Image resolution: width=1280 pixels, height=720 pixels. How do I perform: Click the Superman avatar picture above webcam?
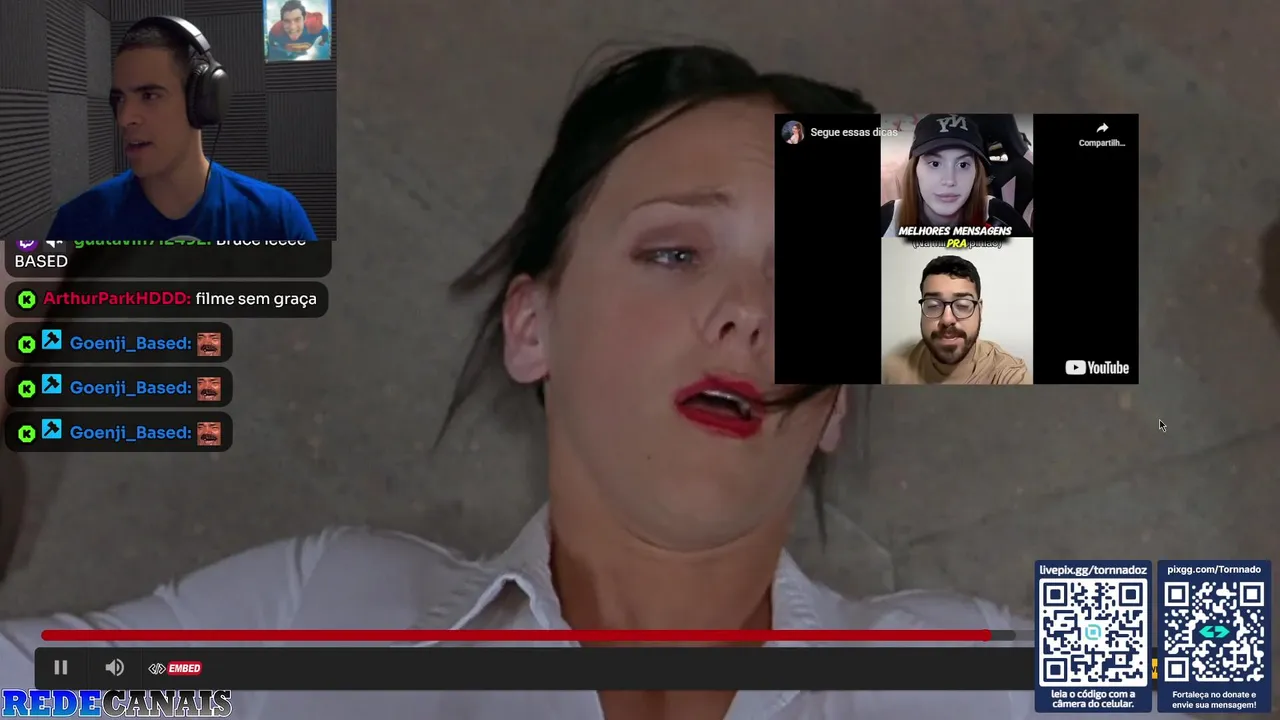297,31
